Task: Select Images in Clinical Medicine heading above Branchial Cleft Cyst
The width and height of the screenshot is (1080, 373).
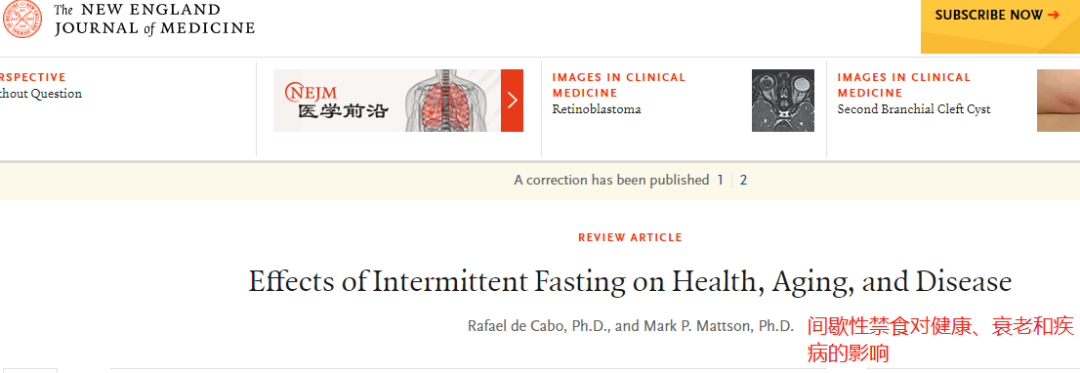Action: 904,85
